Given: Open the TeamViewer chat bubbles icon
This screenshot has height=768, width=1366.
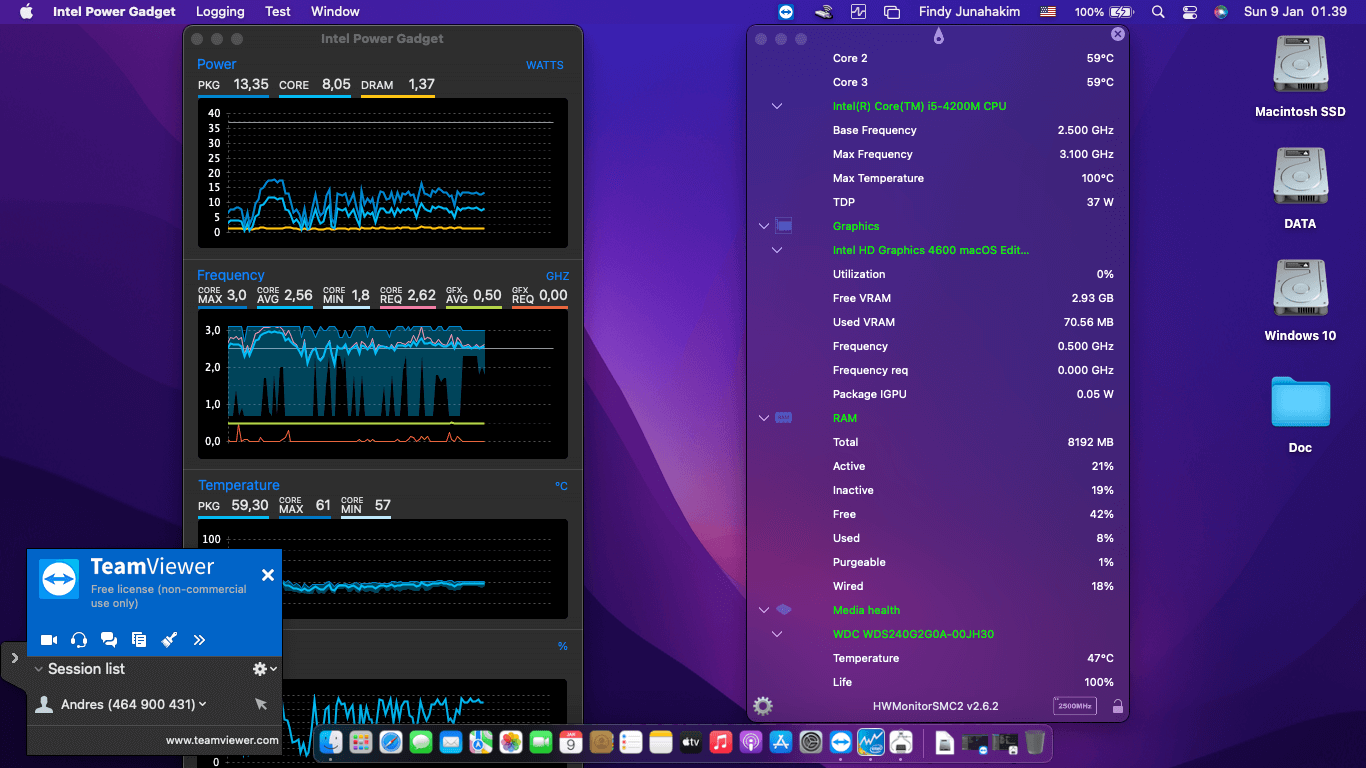Looking at the screenshot, I should click(109, 640).
